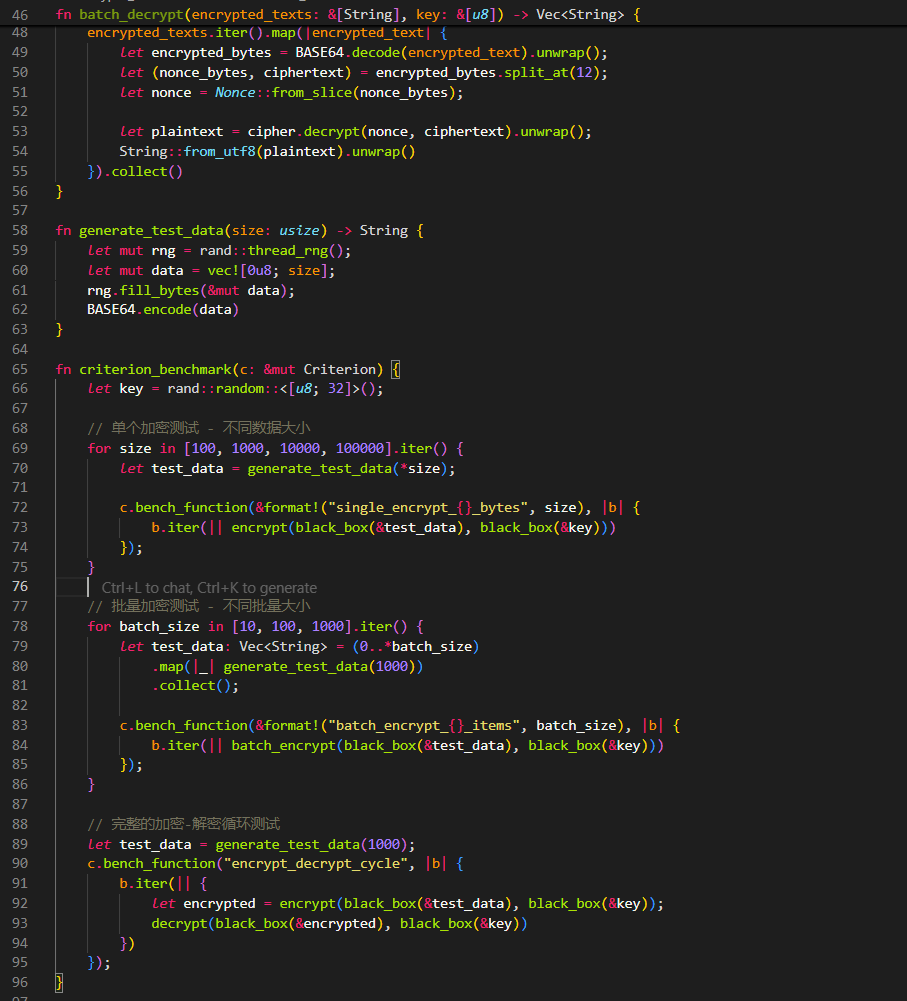Click the batch_decrypt function name in sticky header
The height and width of the screenshot is (1001, 907).
[x=131, y=14]
